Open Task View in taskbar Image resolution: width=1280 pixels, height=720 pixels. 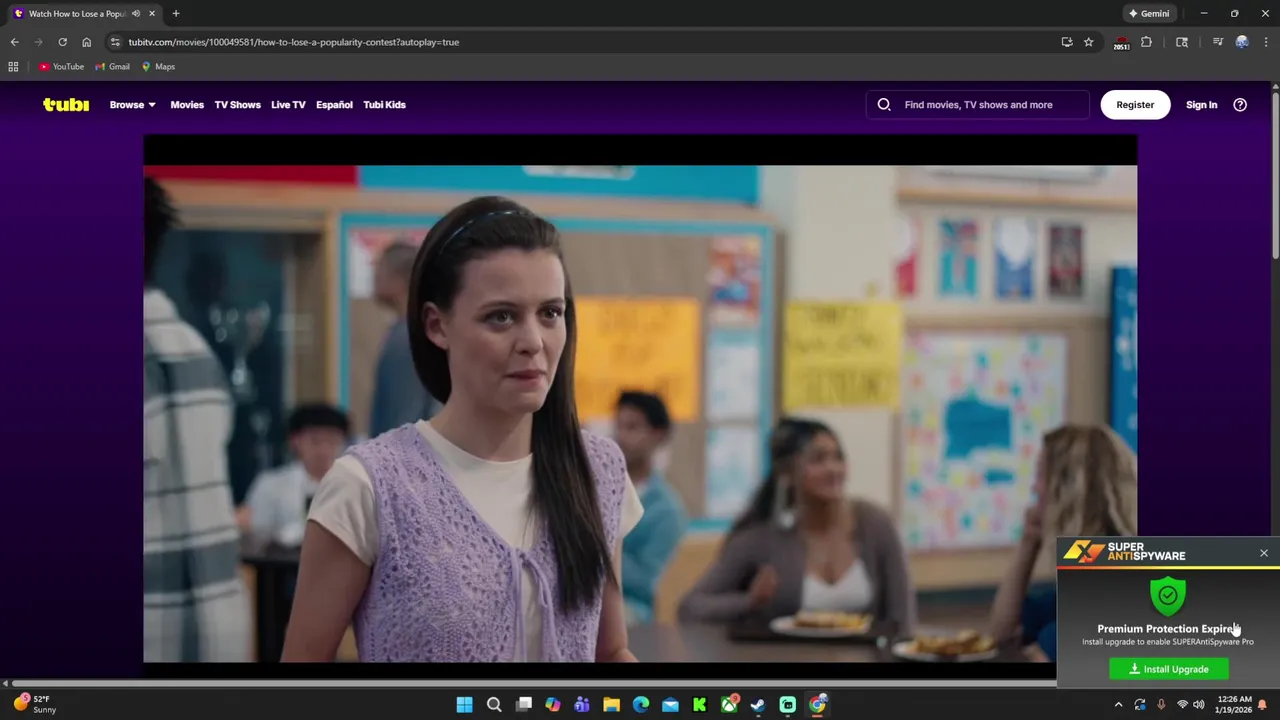(523, 705)
